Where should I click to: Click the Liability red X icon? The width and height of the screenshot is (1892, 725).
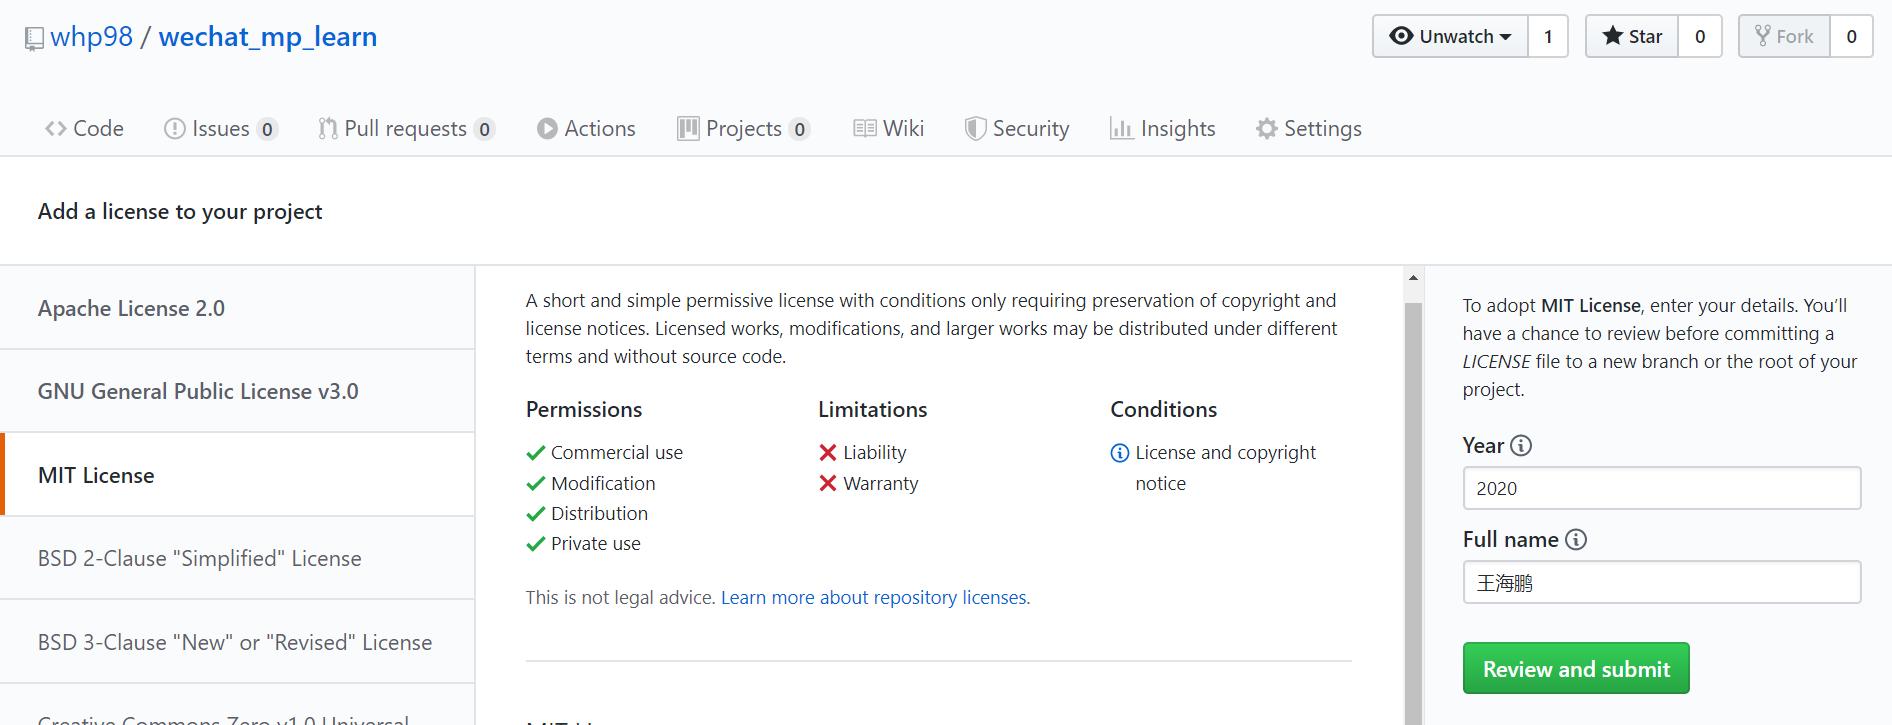pyautogui.click(x=828, y=453)
